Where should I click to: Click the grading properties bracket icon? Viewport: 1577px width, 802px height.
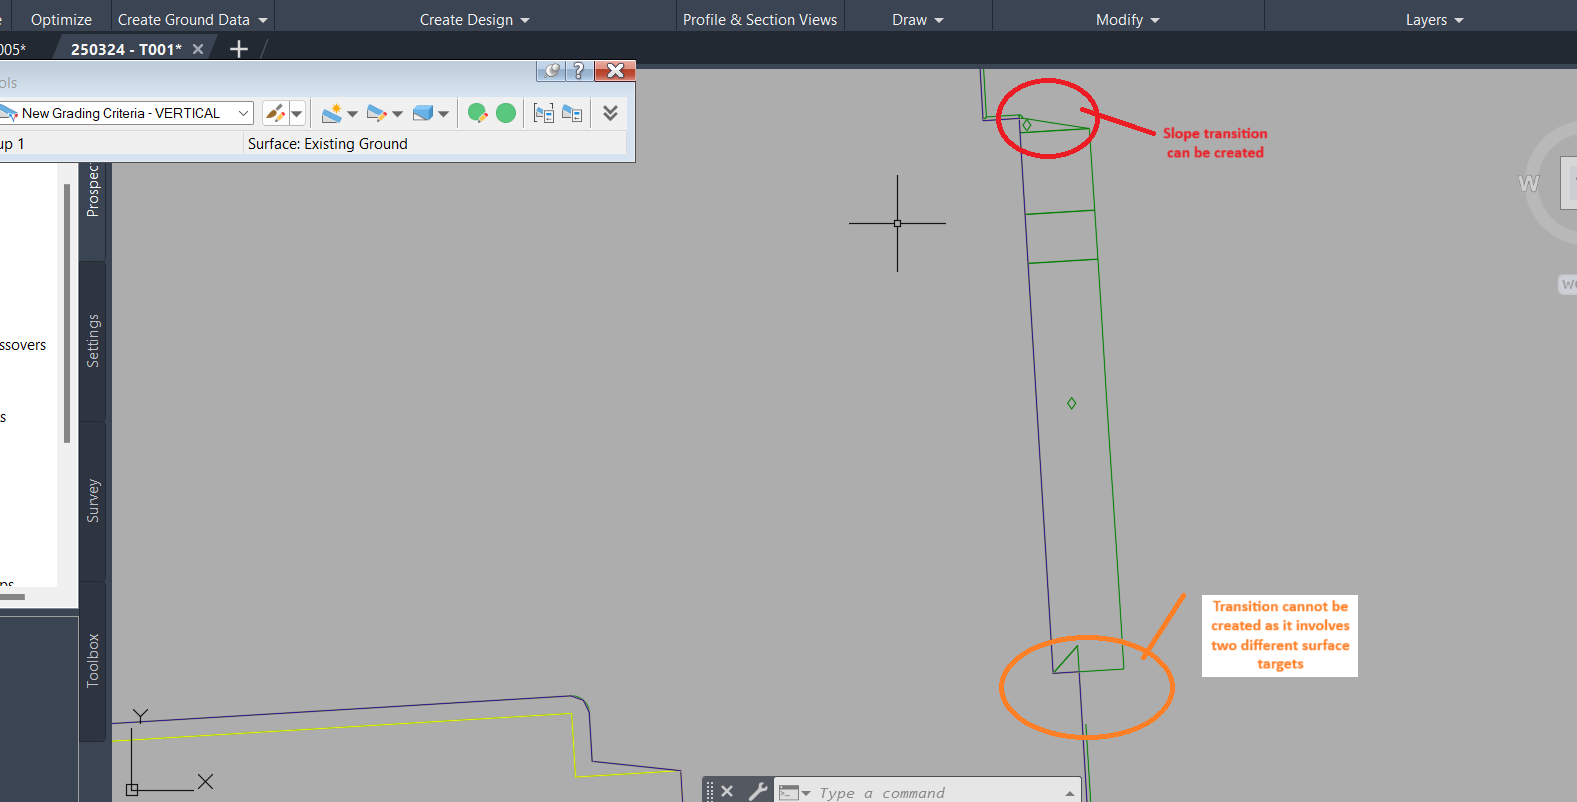point(544,113)
